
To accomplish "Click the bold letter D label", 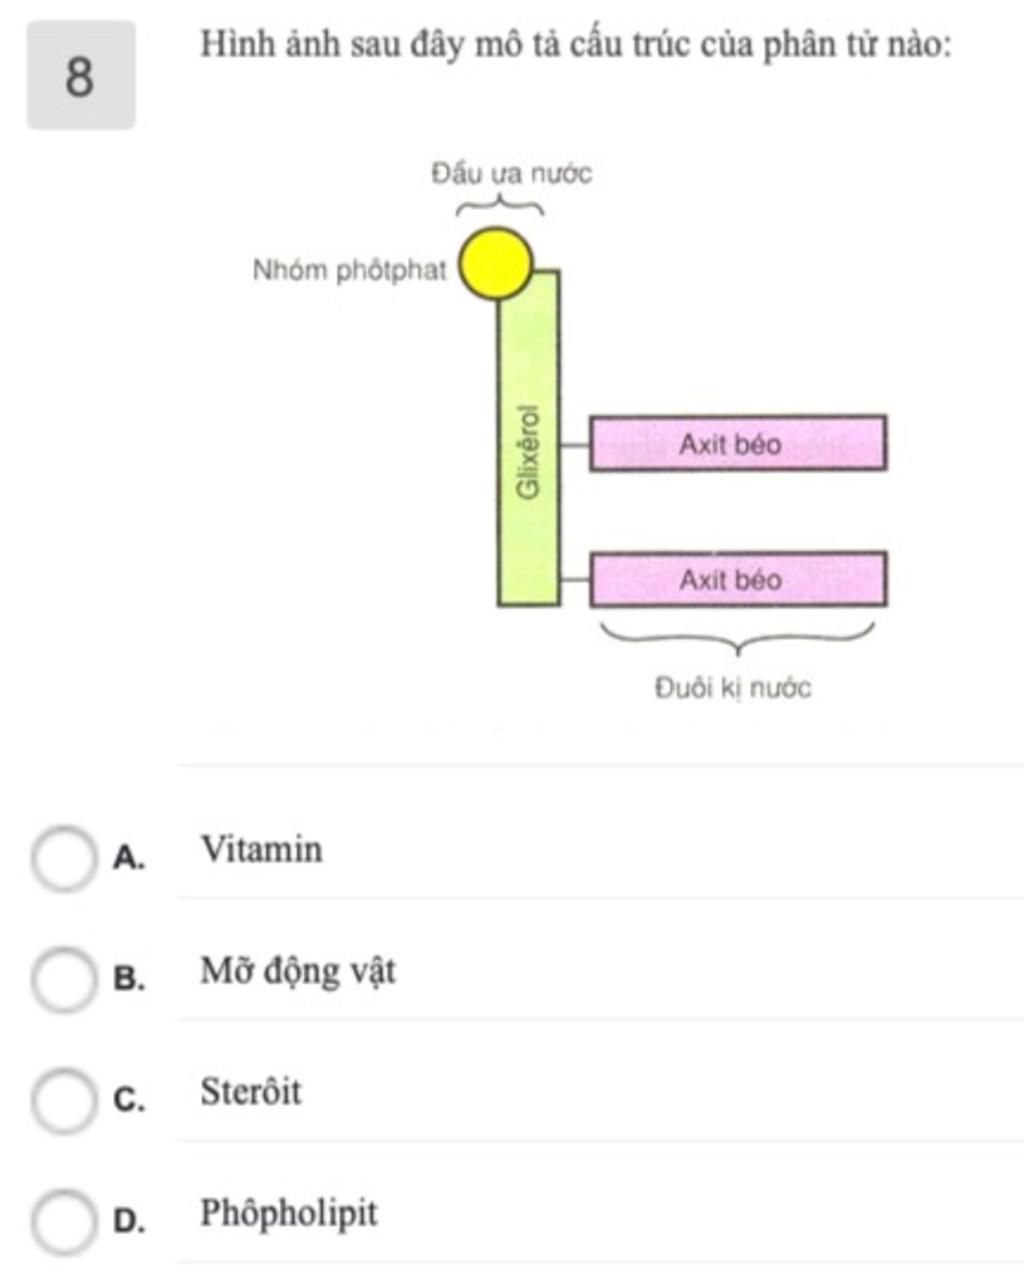I will pos(129,1221).
